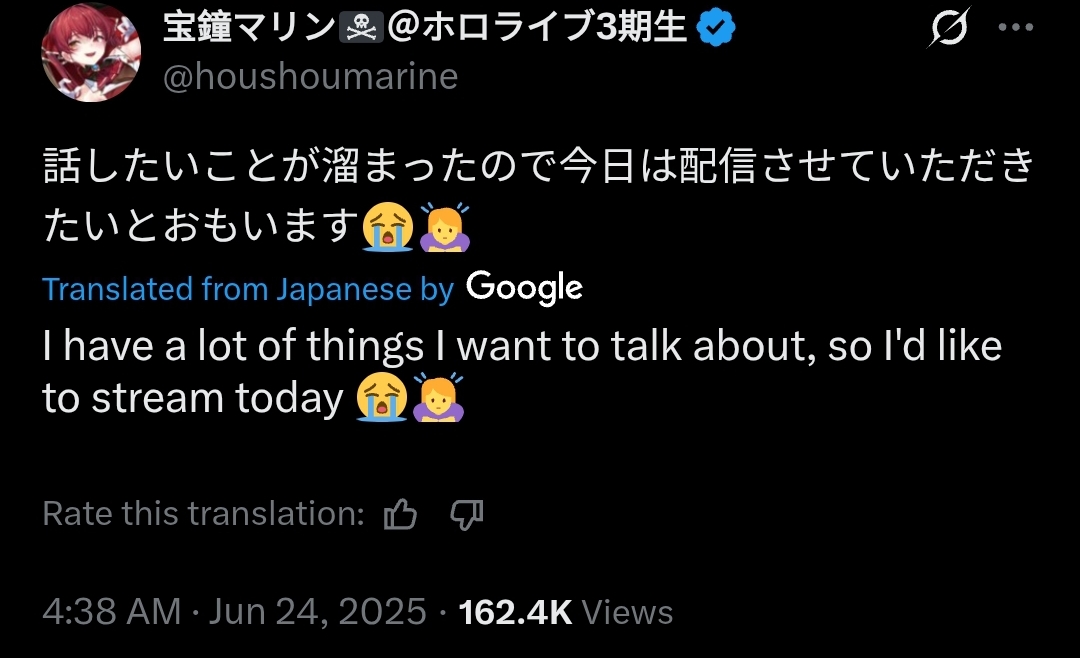The height and width of the screenshot is (658, 1080).
Task: Click bowing person emoji in Japanese tweet
Action: (441, 227)
